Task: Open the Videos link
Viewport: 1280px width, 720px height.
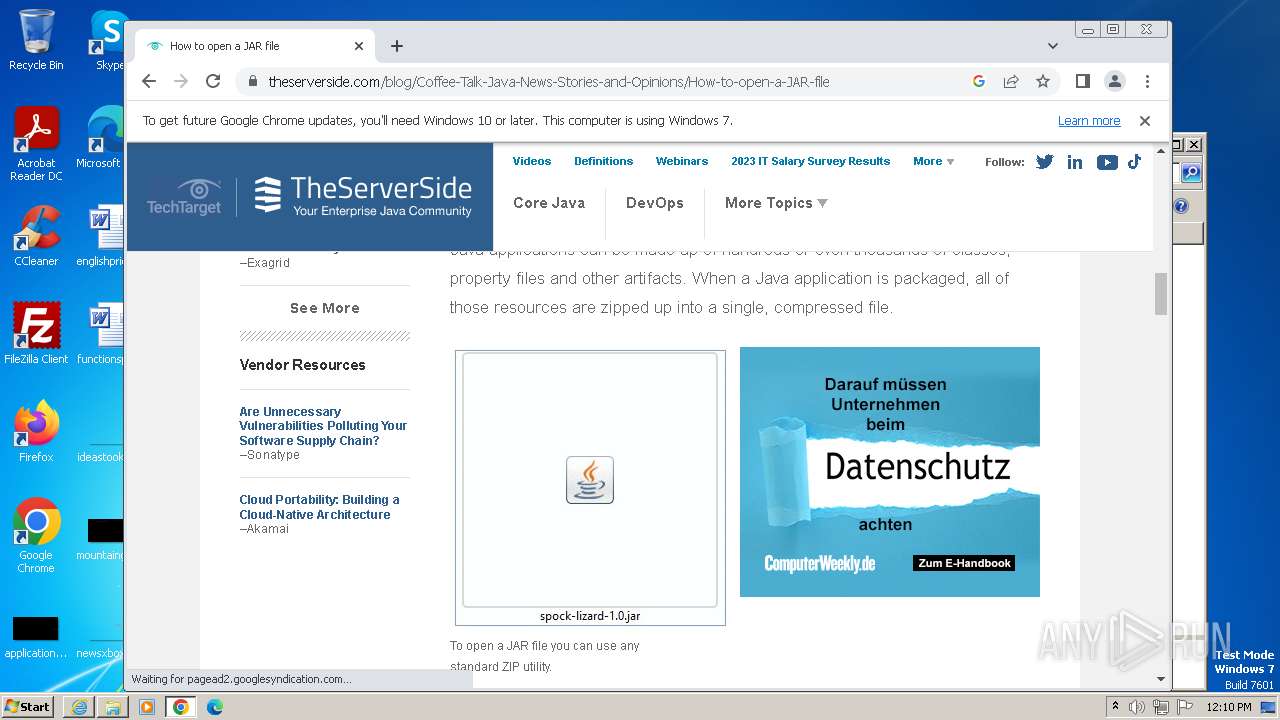Action: click(x=532, y=161)
